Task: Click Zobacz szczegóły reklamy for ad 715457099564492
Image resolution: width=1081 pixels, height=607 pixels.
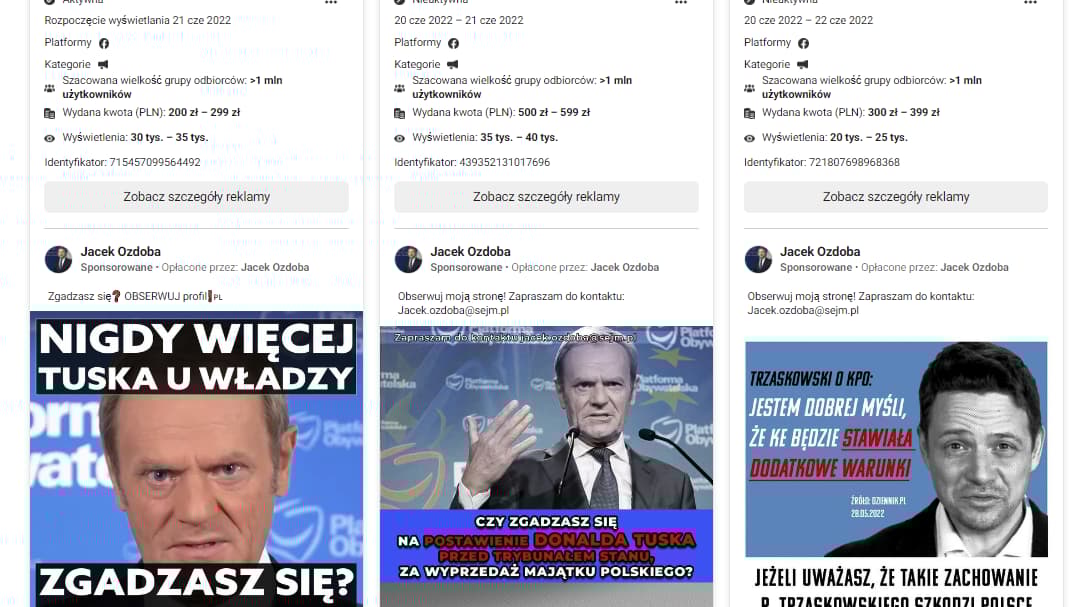Action: [x=196, y=197]
